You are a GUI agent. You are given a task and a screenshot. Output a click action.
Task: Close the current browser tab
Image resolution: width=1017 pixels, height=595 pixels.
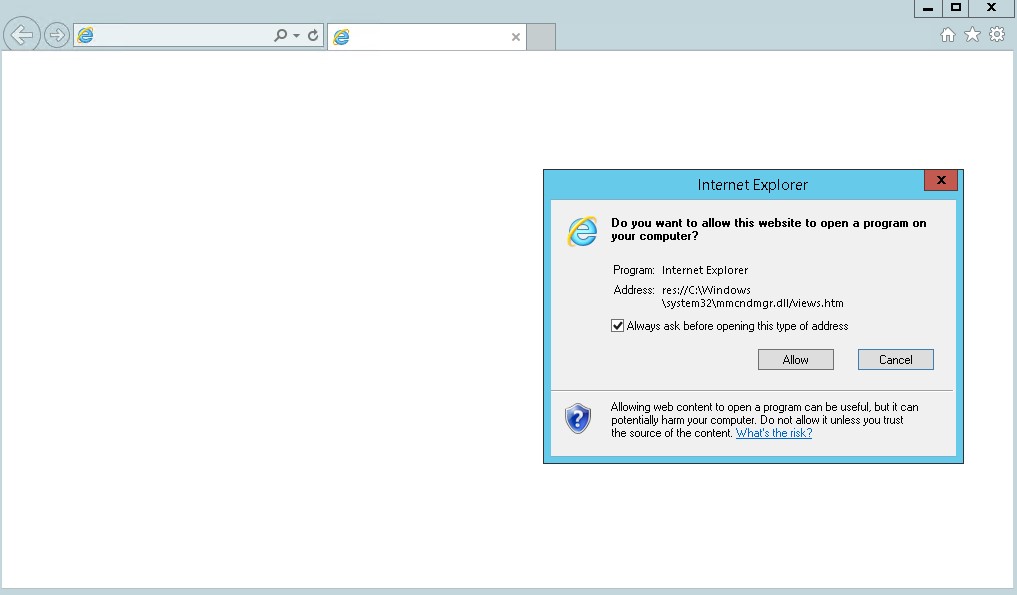pyautogui.click(x=516, y=37)
